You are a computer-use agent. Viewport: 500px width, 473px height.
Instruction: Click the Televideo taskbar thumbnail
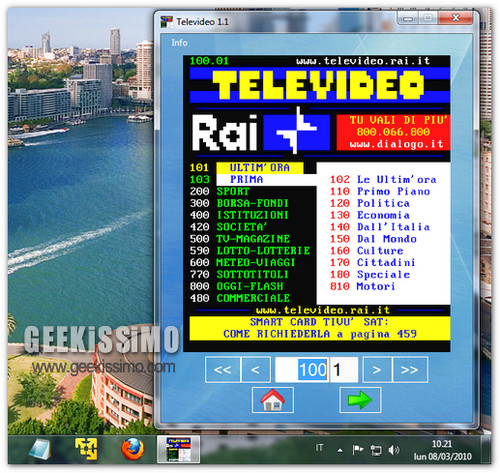coord(178,449)
